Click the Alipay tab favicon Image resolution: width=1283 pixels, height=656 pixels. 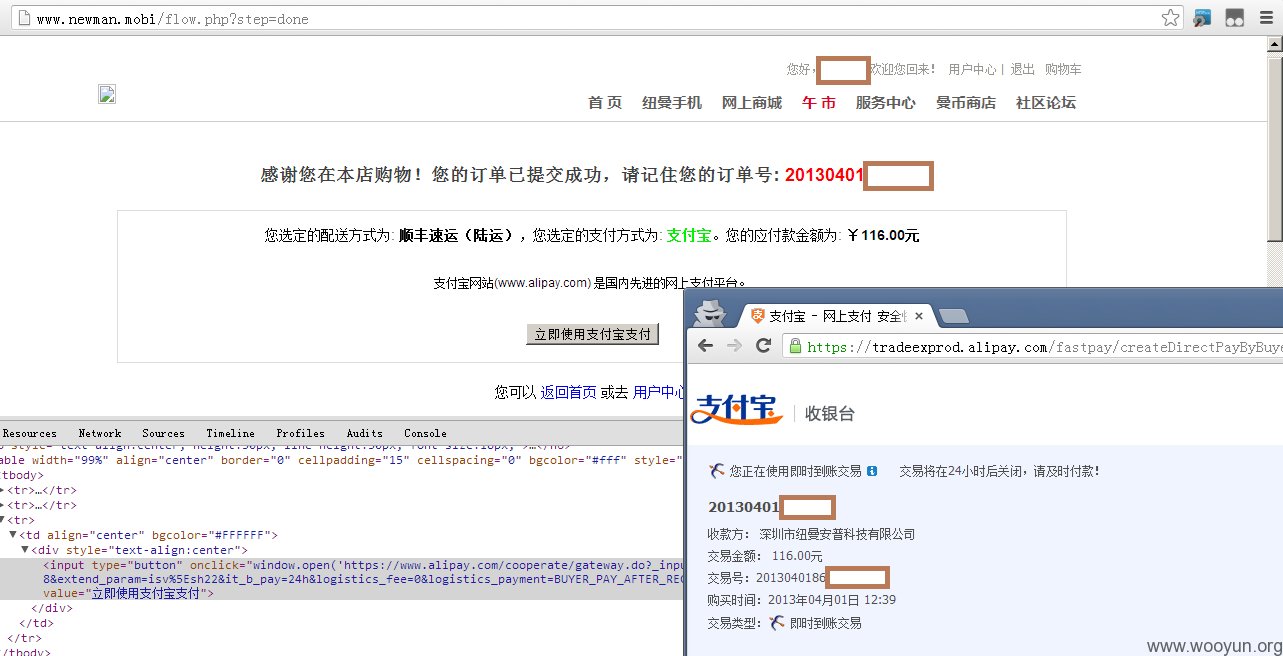click(758, 316)
